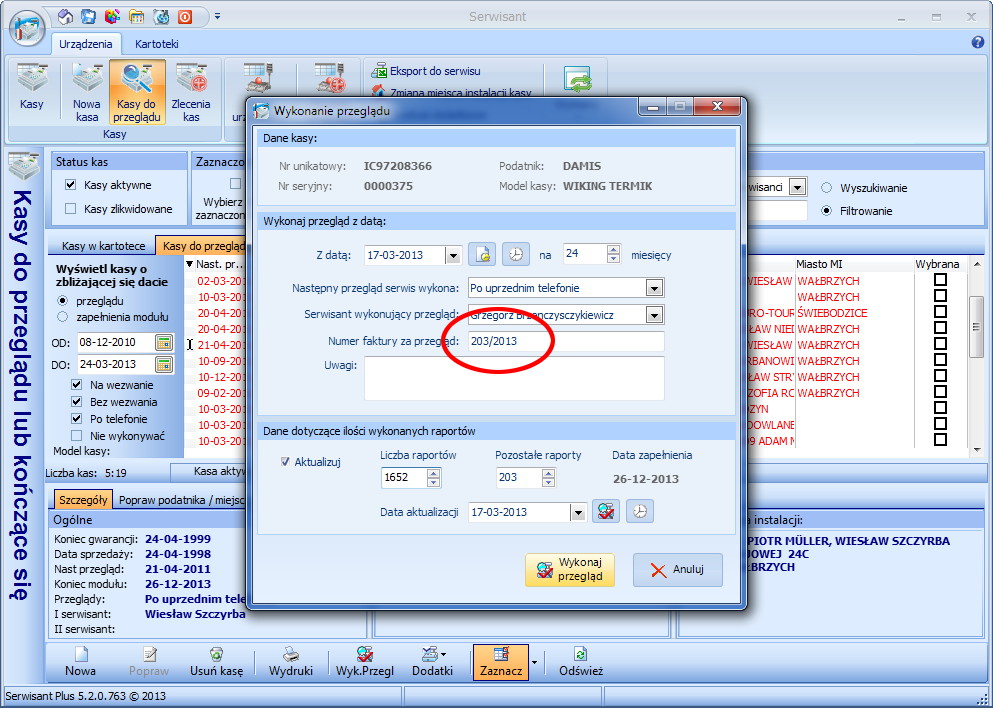The width and height of the screenshot is (993, 708).
Task: Click Usuń kasę in bottom toolbar
Action: point(217,662)
